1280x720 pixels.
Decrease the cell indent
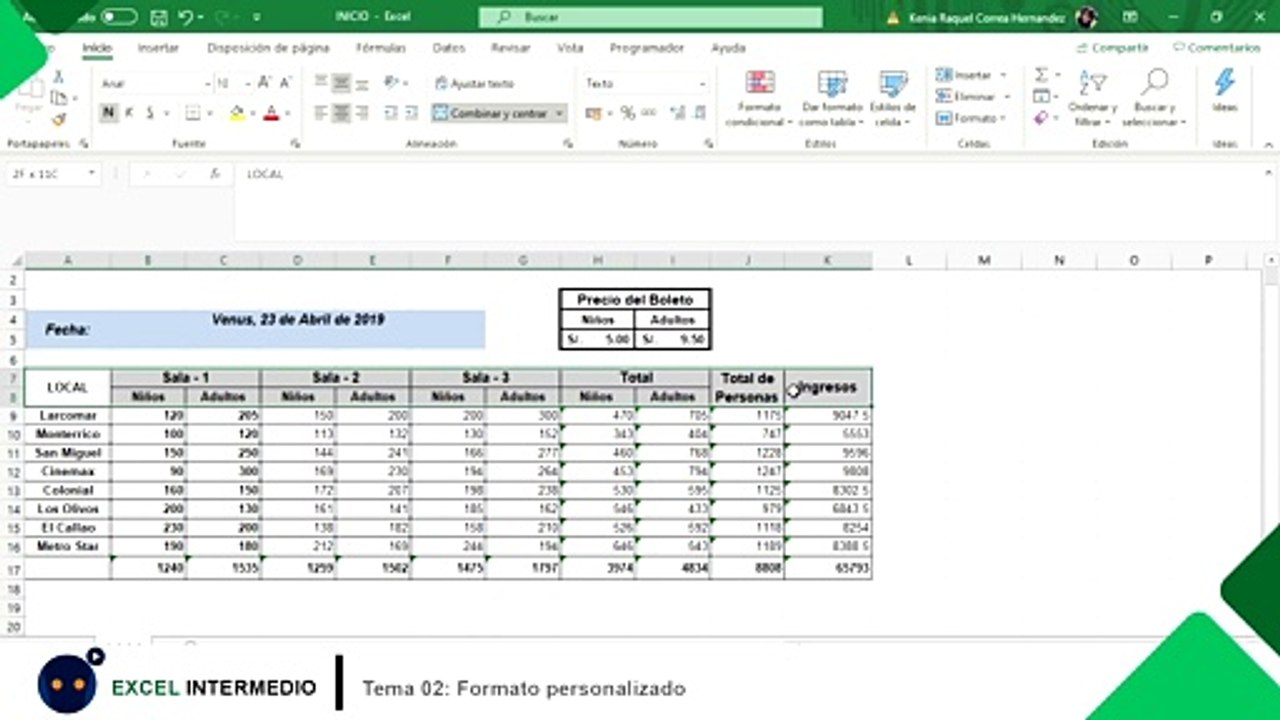(389, 113)
